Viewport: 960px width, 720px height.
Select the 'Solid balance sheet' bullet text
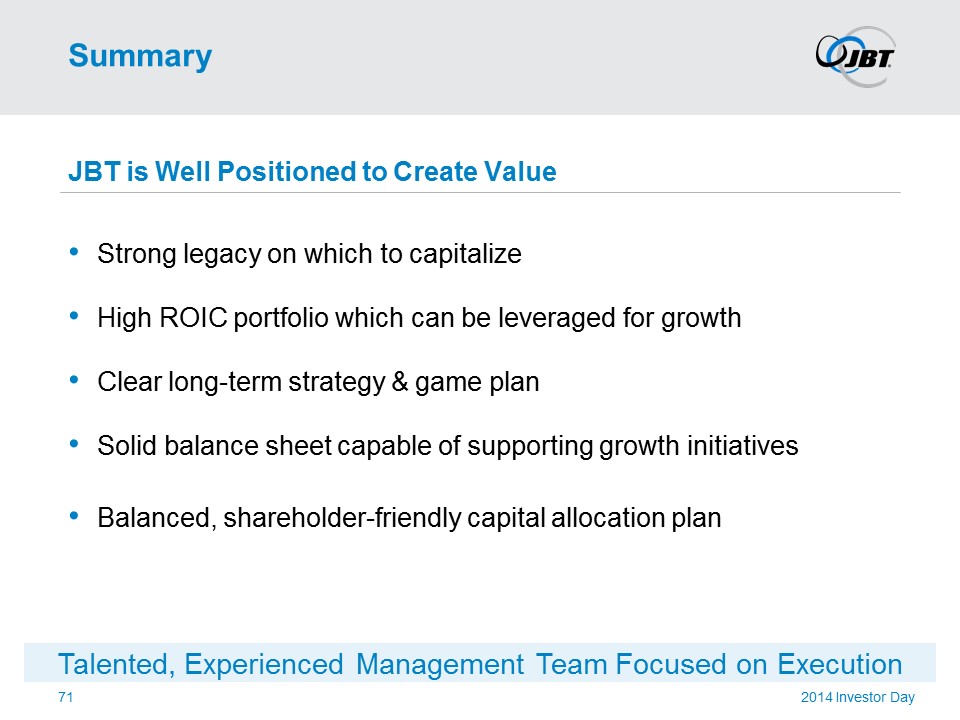pyautogui.click(x=447, y=446)
